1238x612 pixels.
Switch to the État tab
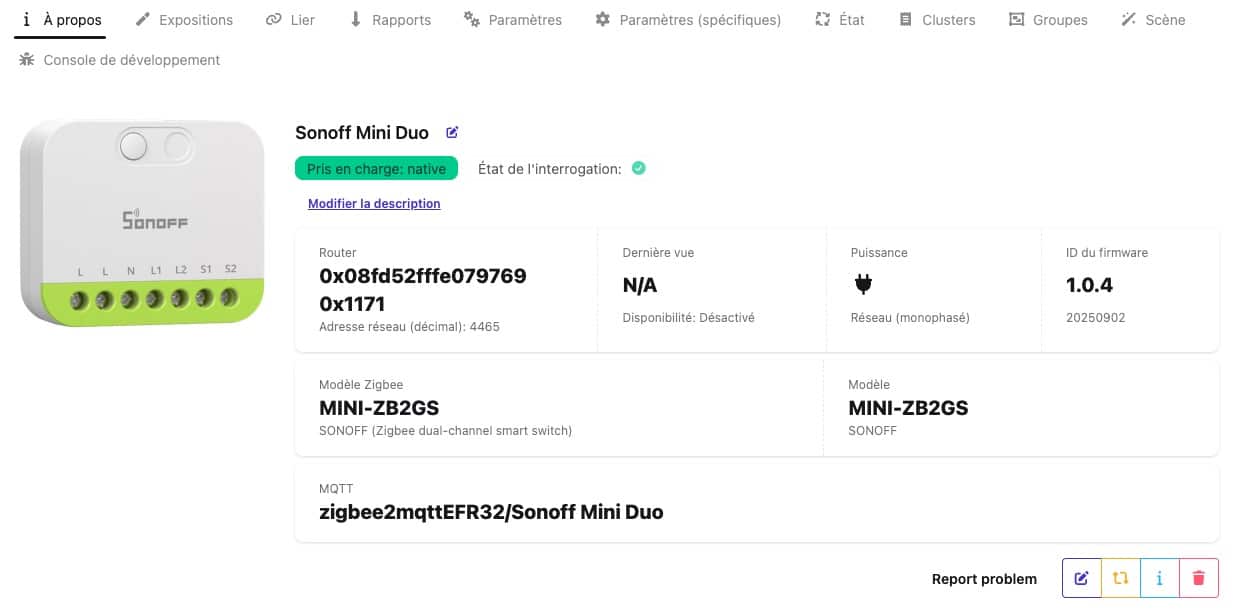coord(840,20)
